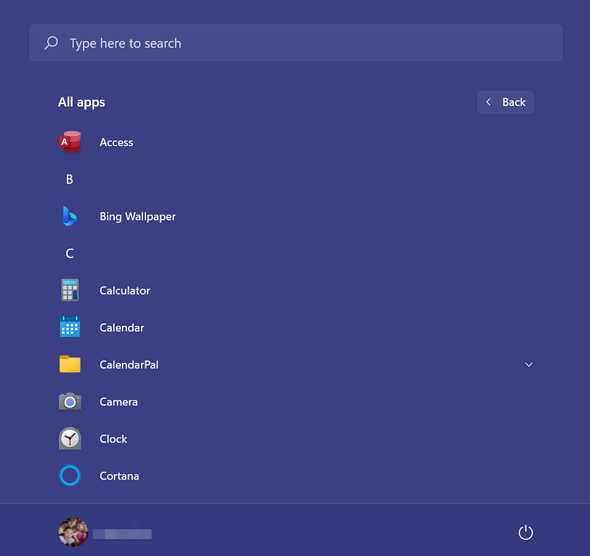Go Back to pinned apps
The width and height of the screenshot is (590, 556).
pos(505,102)
